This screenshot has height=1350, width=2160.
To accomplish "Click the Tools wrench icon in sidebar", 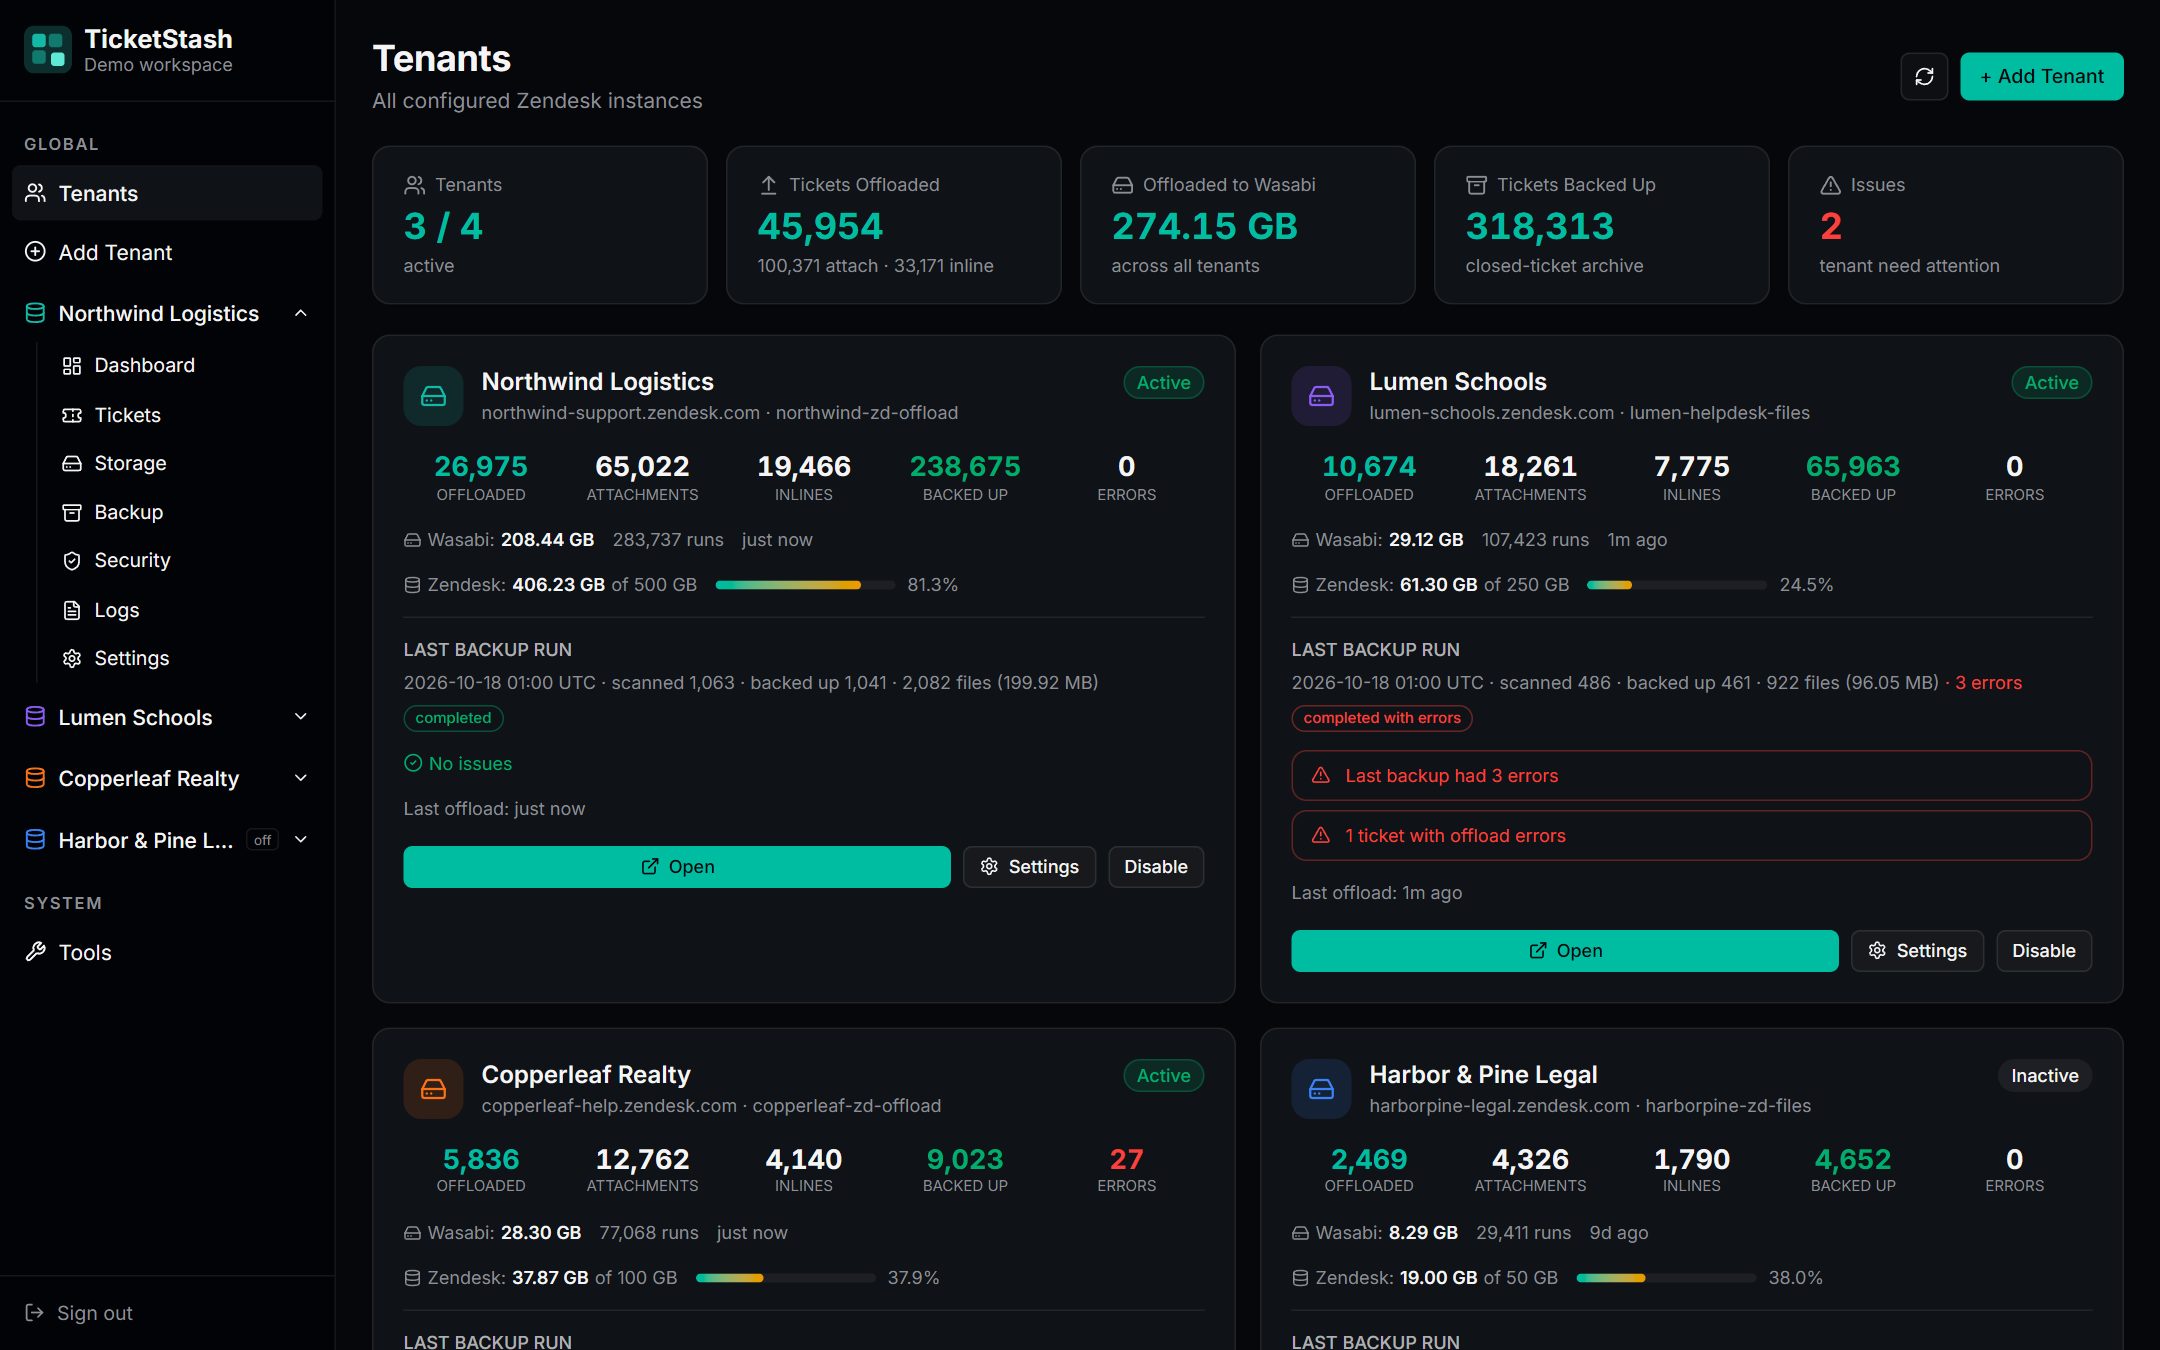I will coord(35,951).
